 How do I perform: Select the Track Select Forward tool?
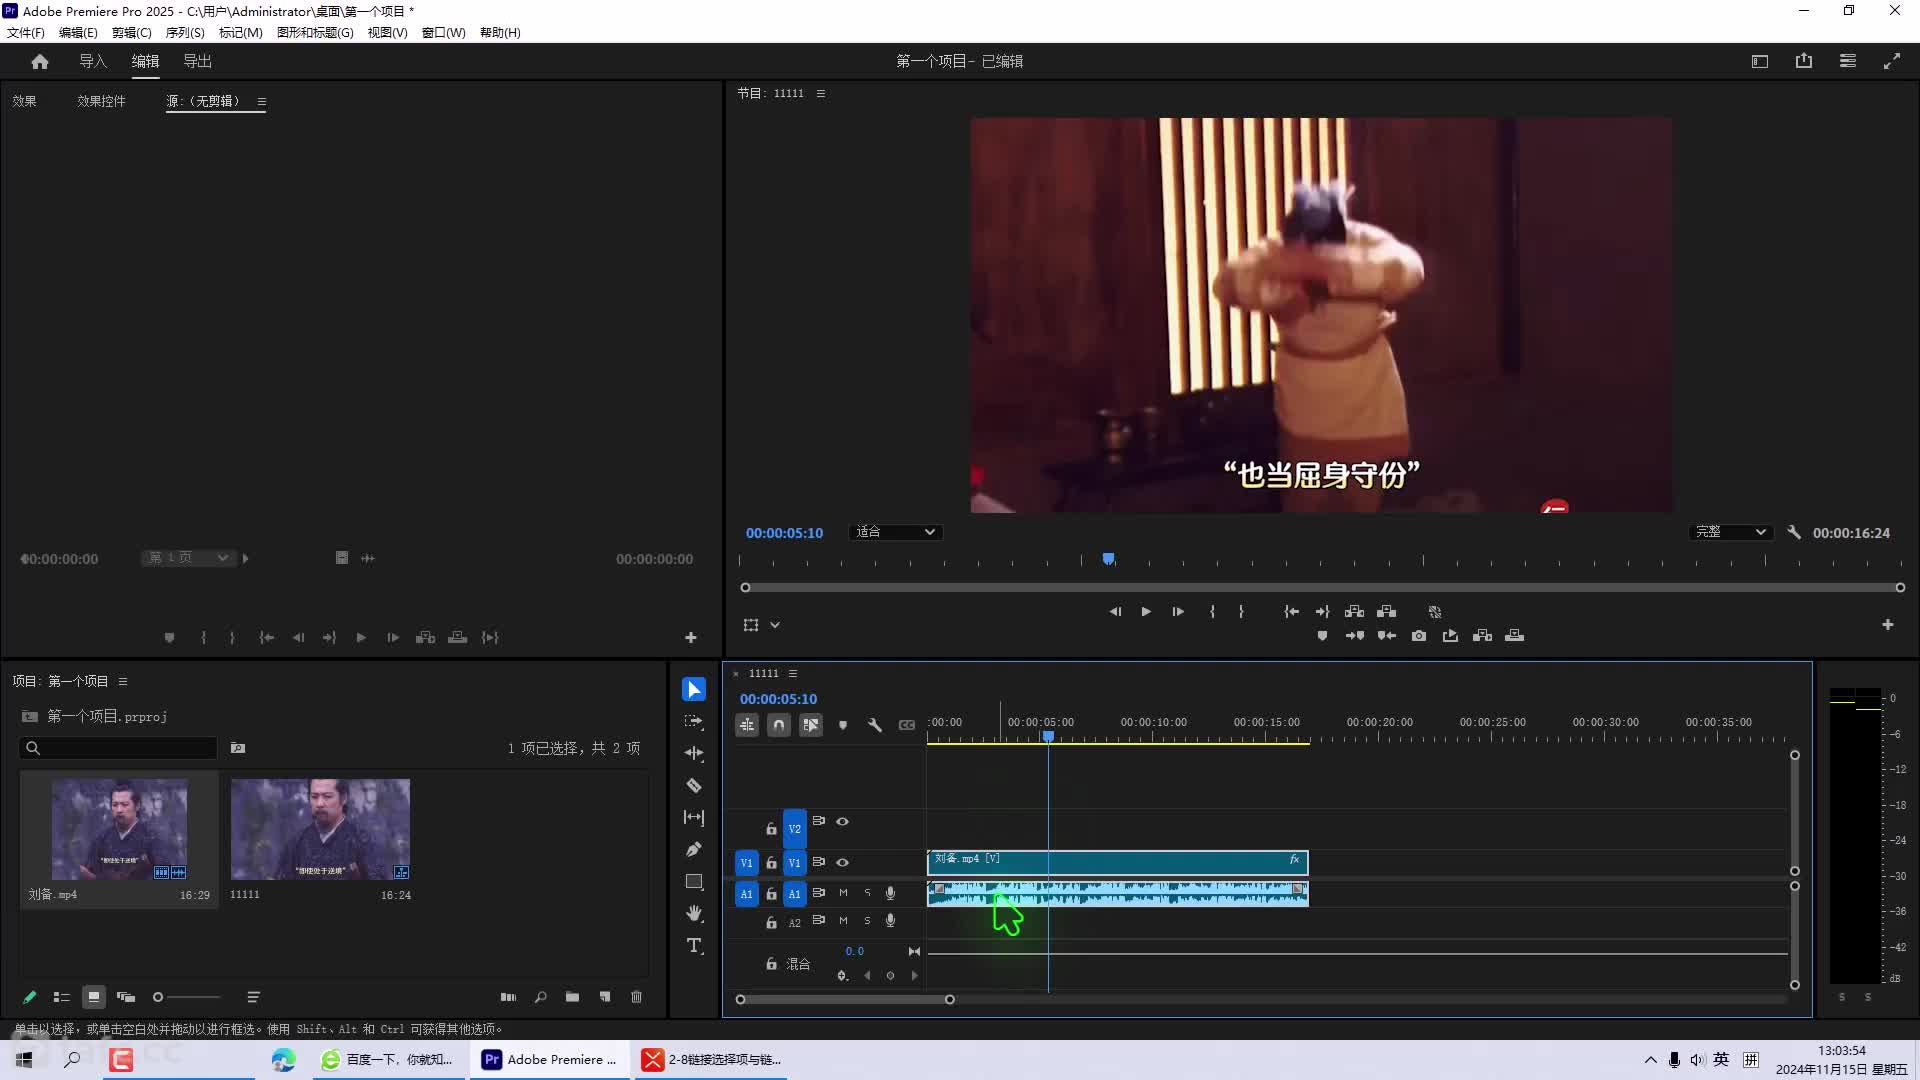(x=693, y=721)
